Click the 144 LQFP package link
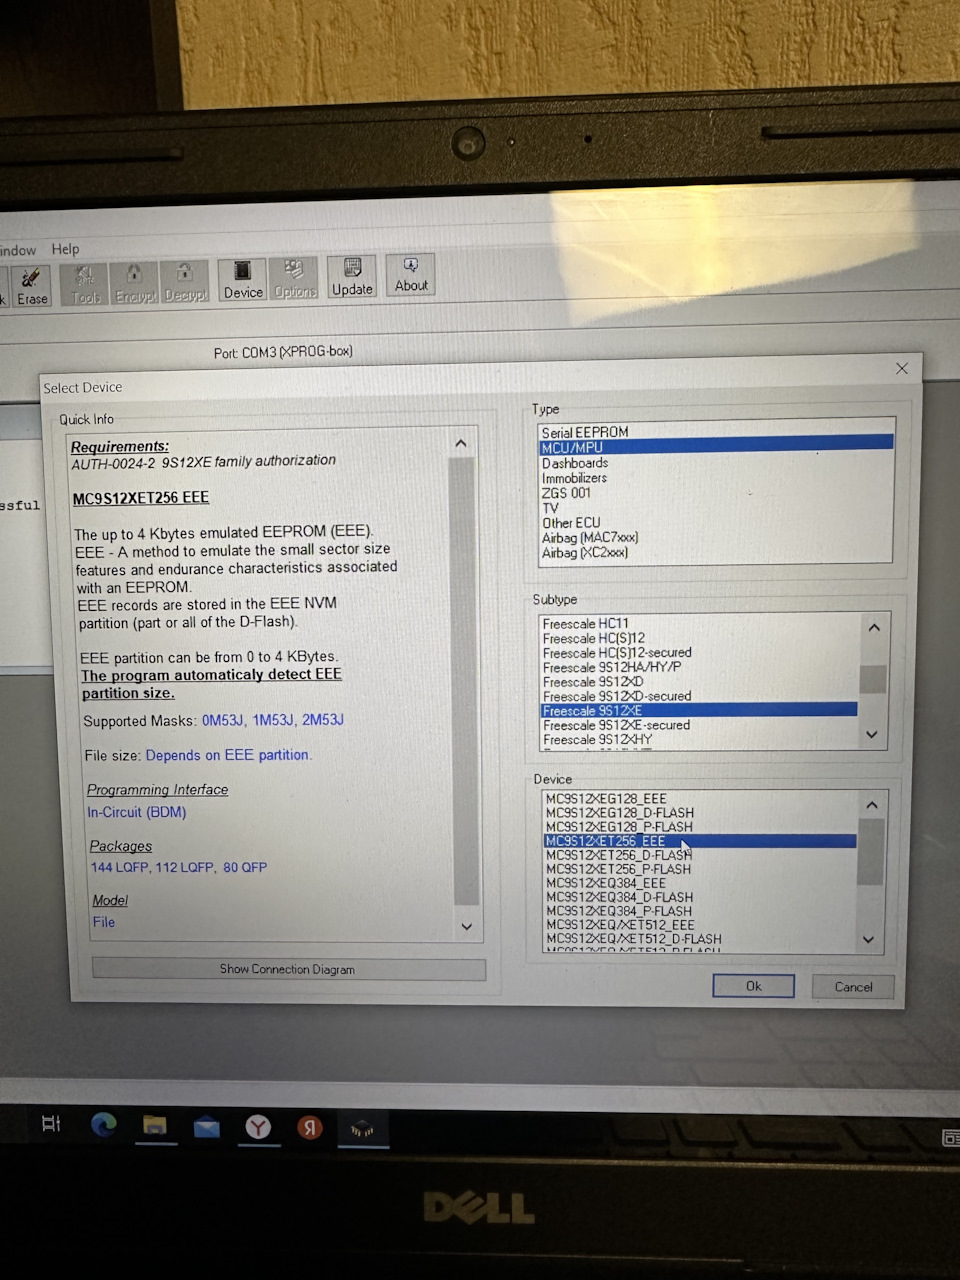This screenshot has height=1280, width=960. tap(119, 867)
